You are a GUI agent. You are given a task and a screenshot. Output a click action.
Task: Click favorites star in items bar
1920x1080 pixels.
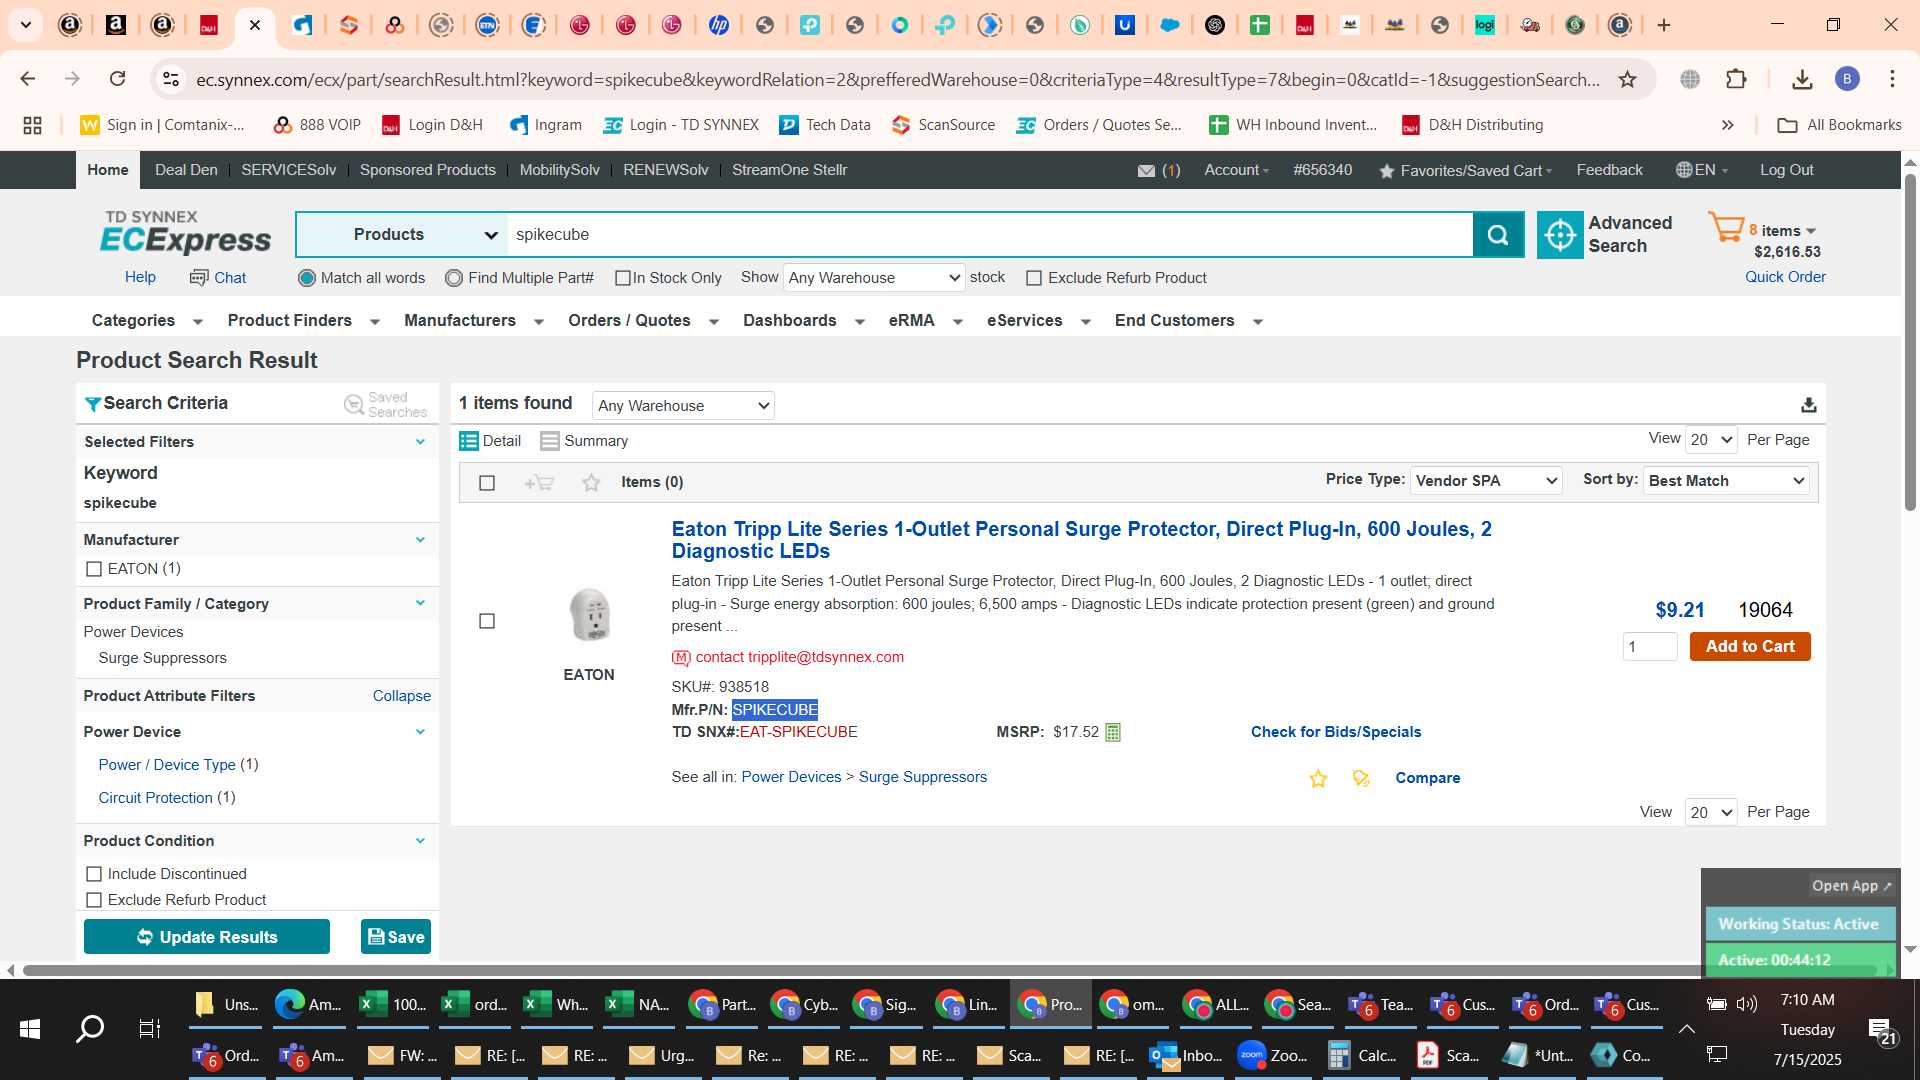[x=591, y=483]
